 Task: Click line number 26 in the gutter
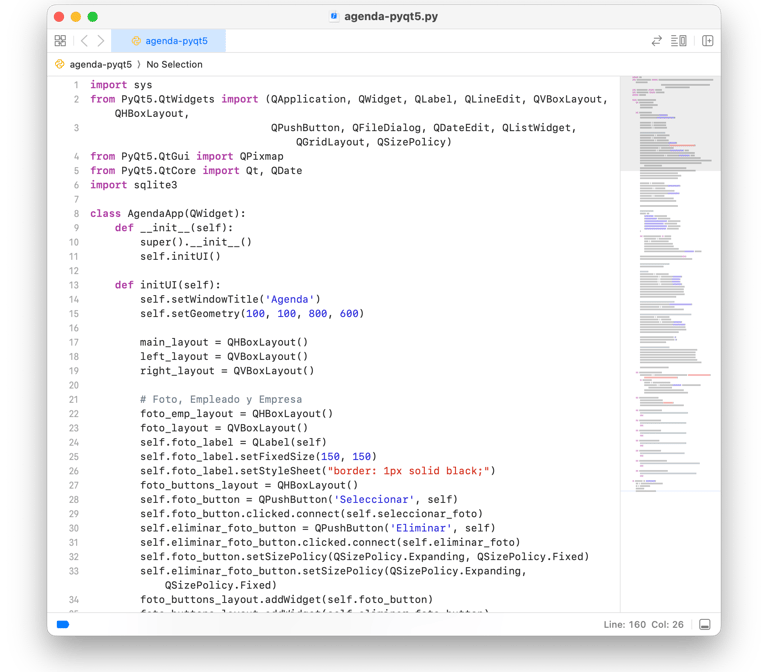[x=73, y=471]
